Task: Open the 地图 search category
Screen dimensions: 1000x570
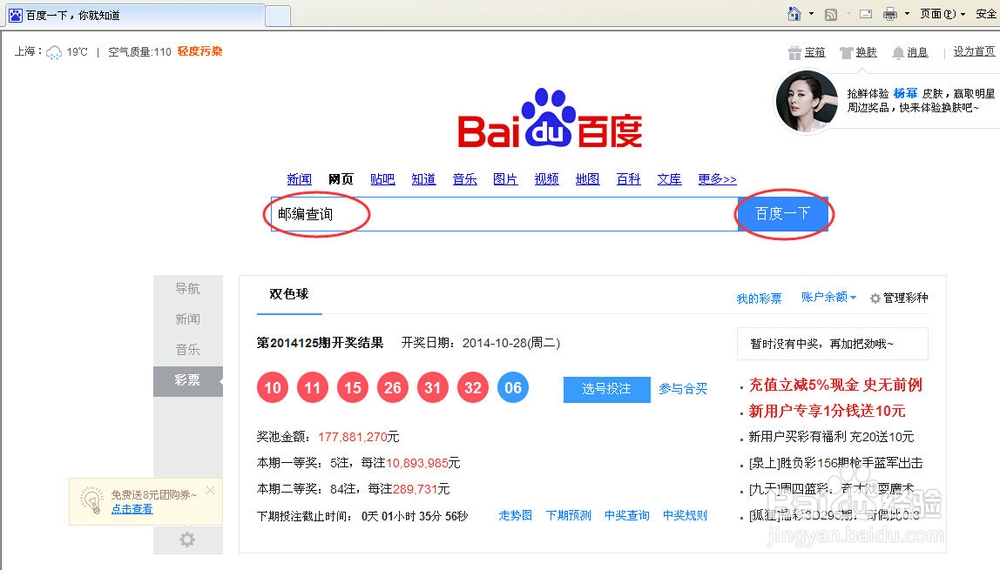Action: tap(587, 179)
